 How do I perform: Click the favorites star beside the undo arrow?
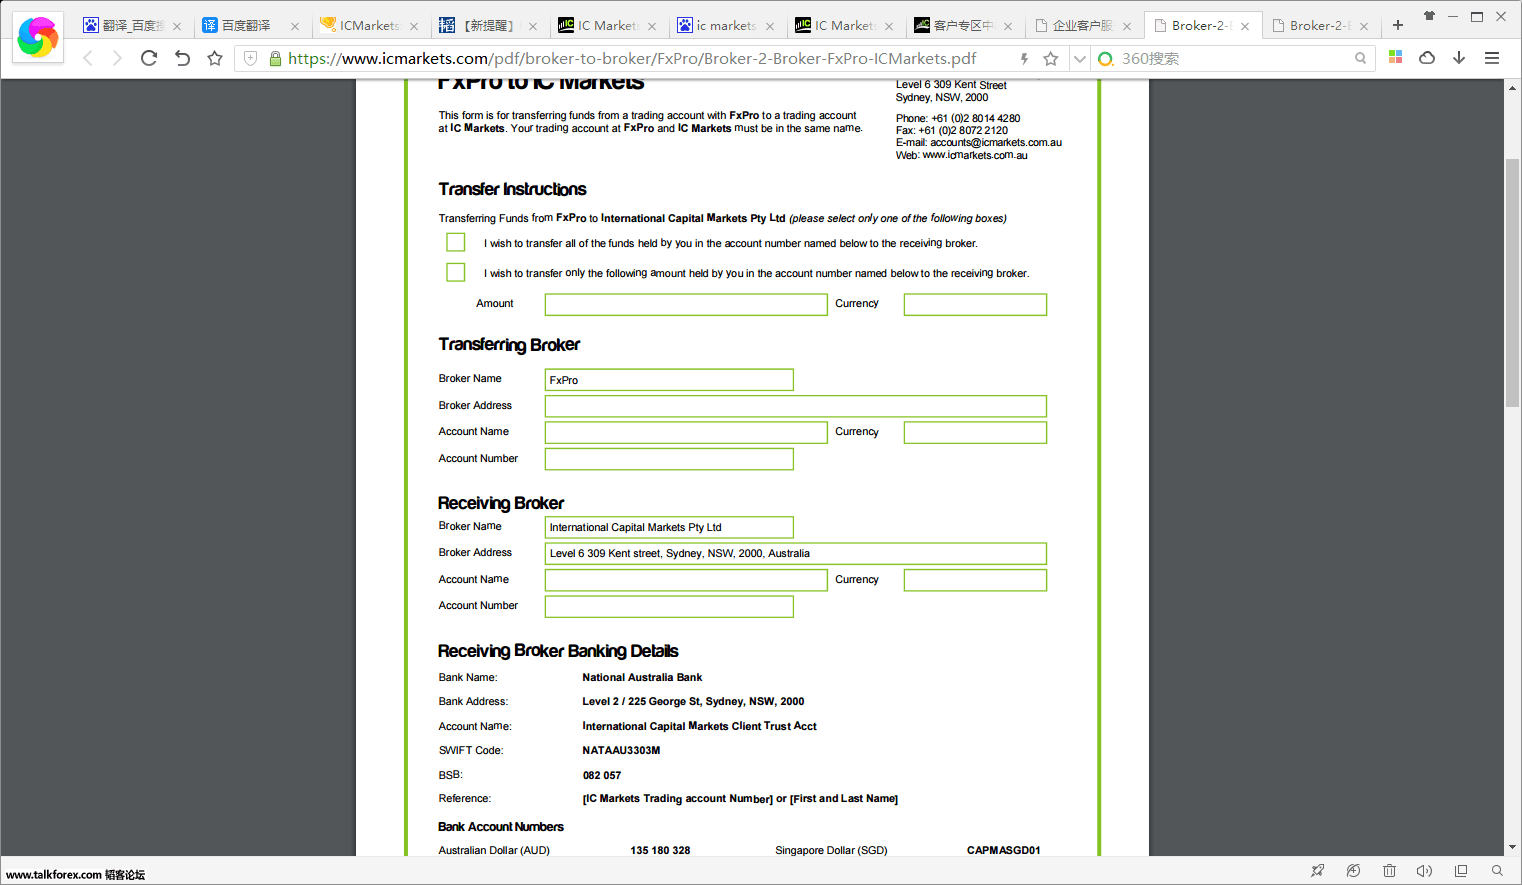click(x=214, y=59)
